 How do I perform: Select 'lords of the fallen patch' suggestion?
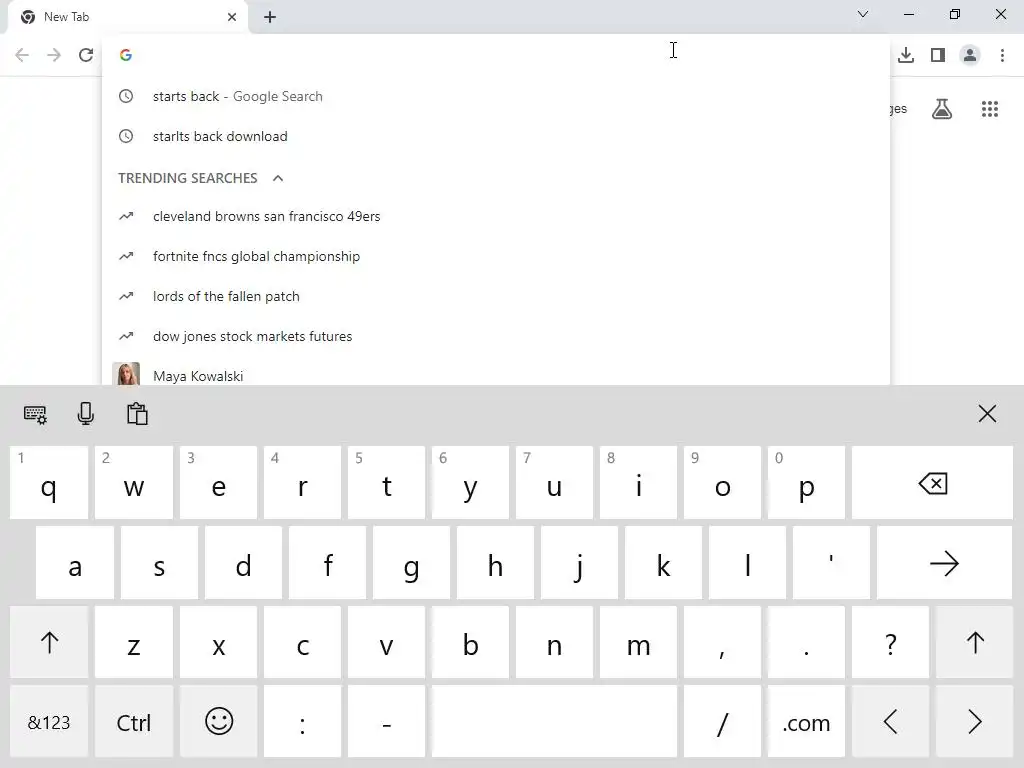click(496, 296)
